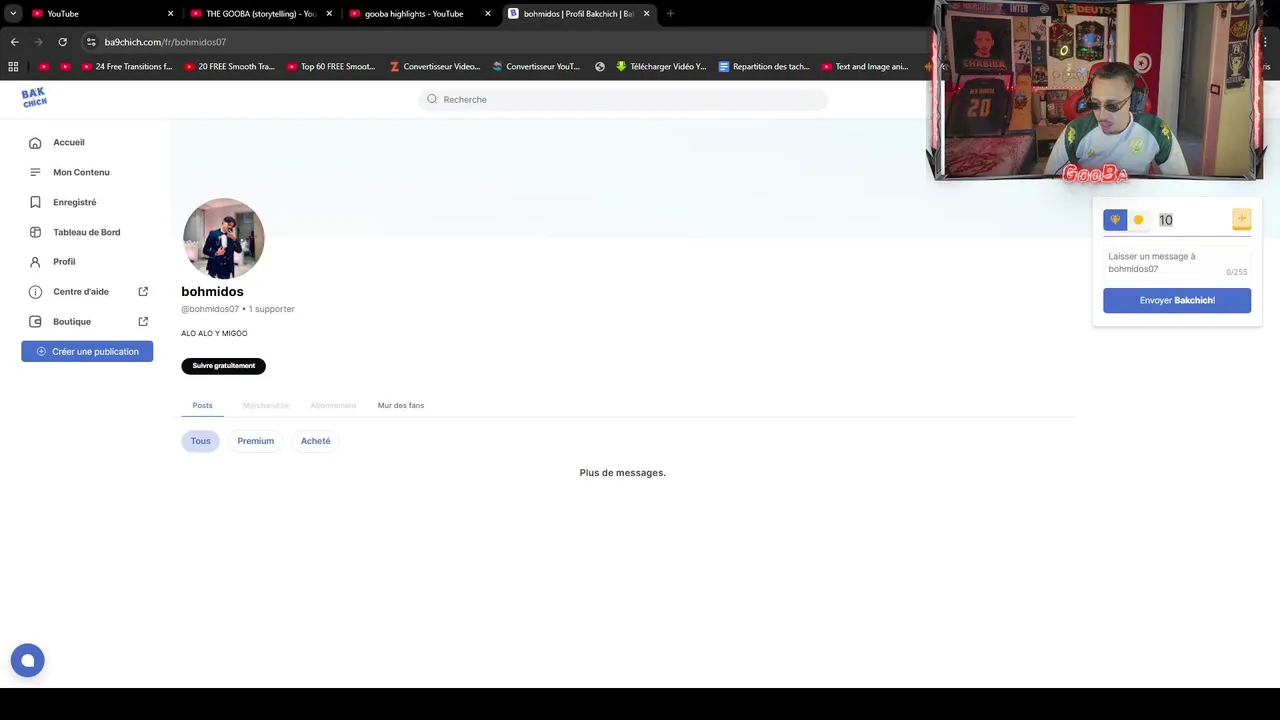Click Envoyer Bakchich! button
1280x720 pixels.
(1177, 300)
